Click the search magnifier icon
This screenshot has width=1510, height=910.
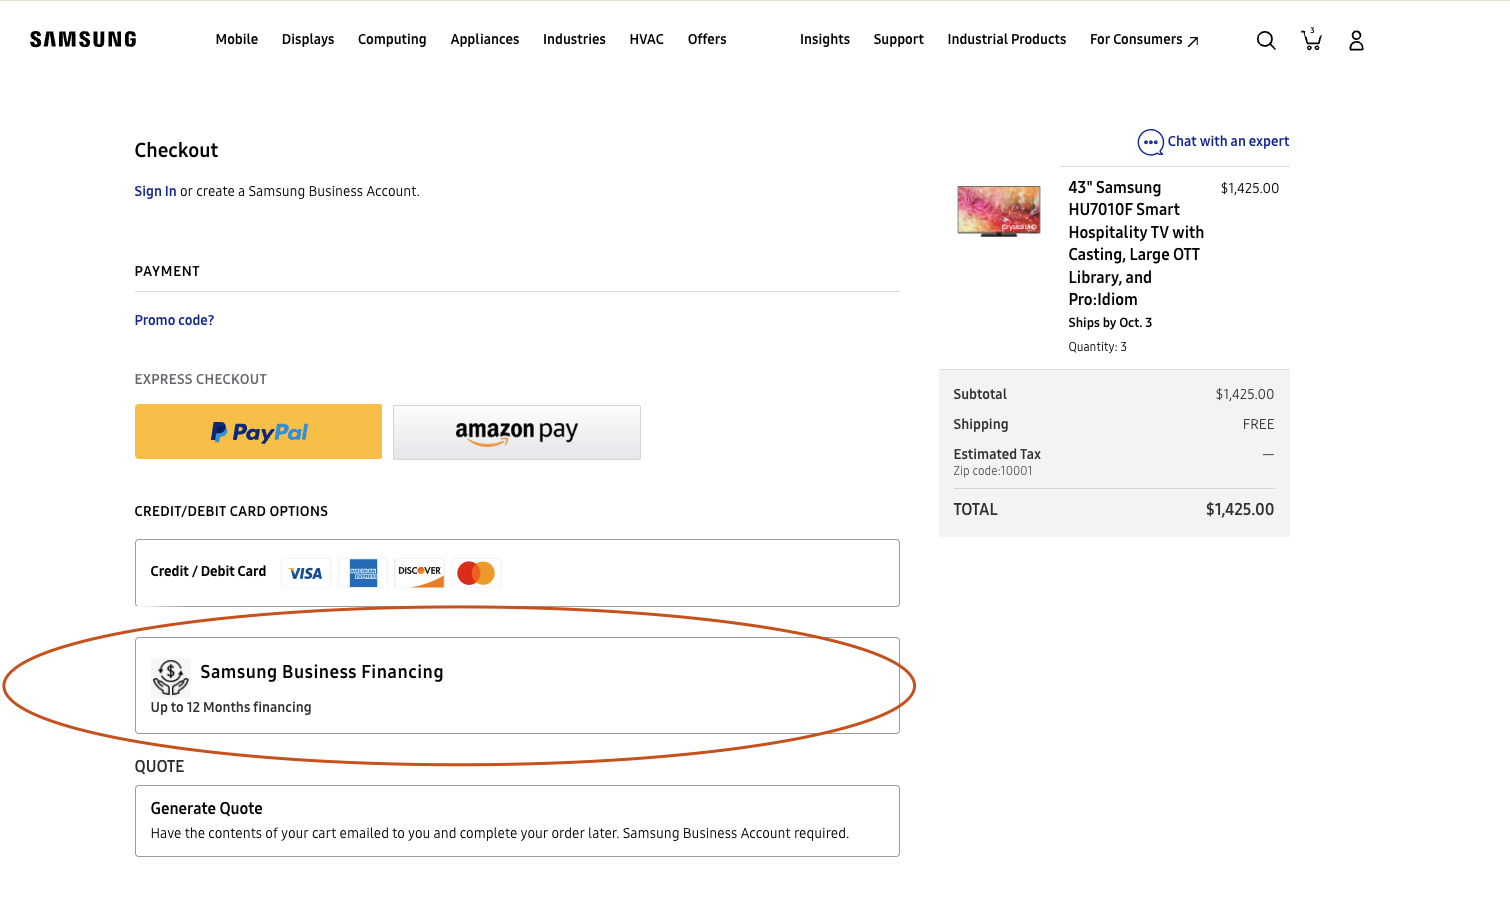pyautogui.click(x=1266, y=40)
